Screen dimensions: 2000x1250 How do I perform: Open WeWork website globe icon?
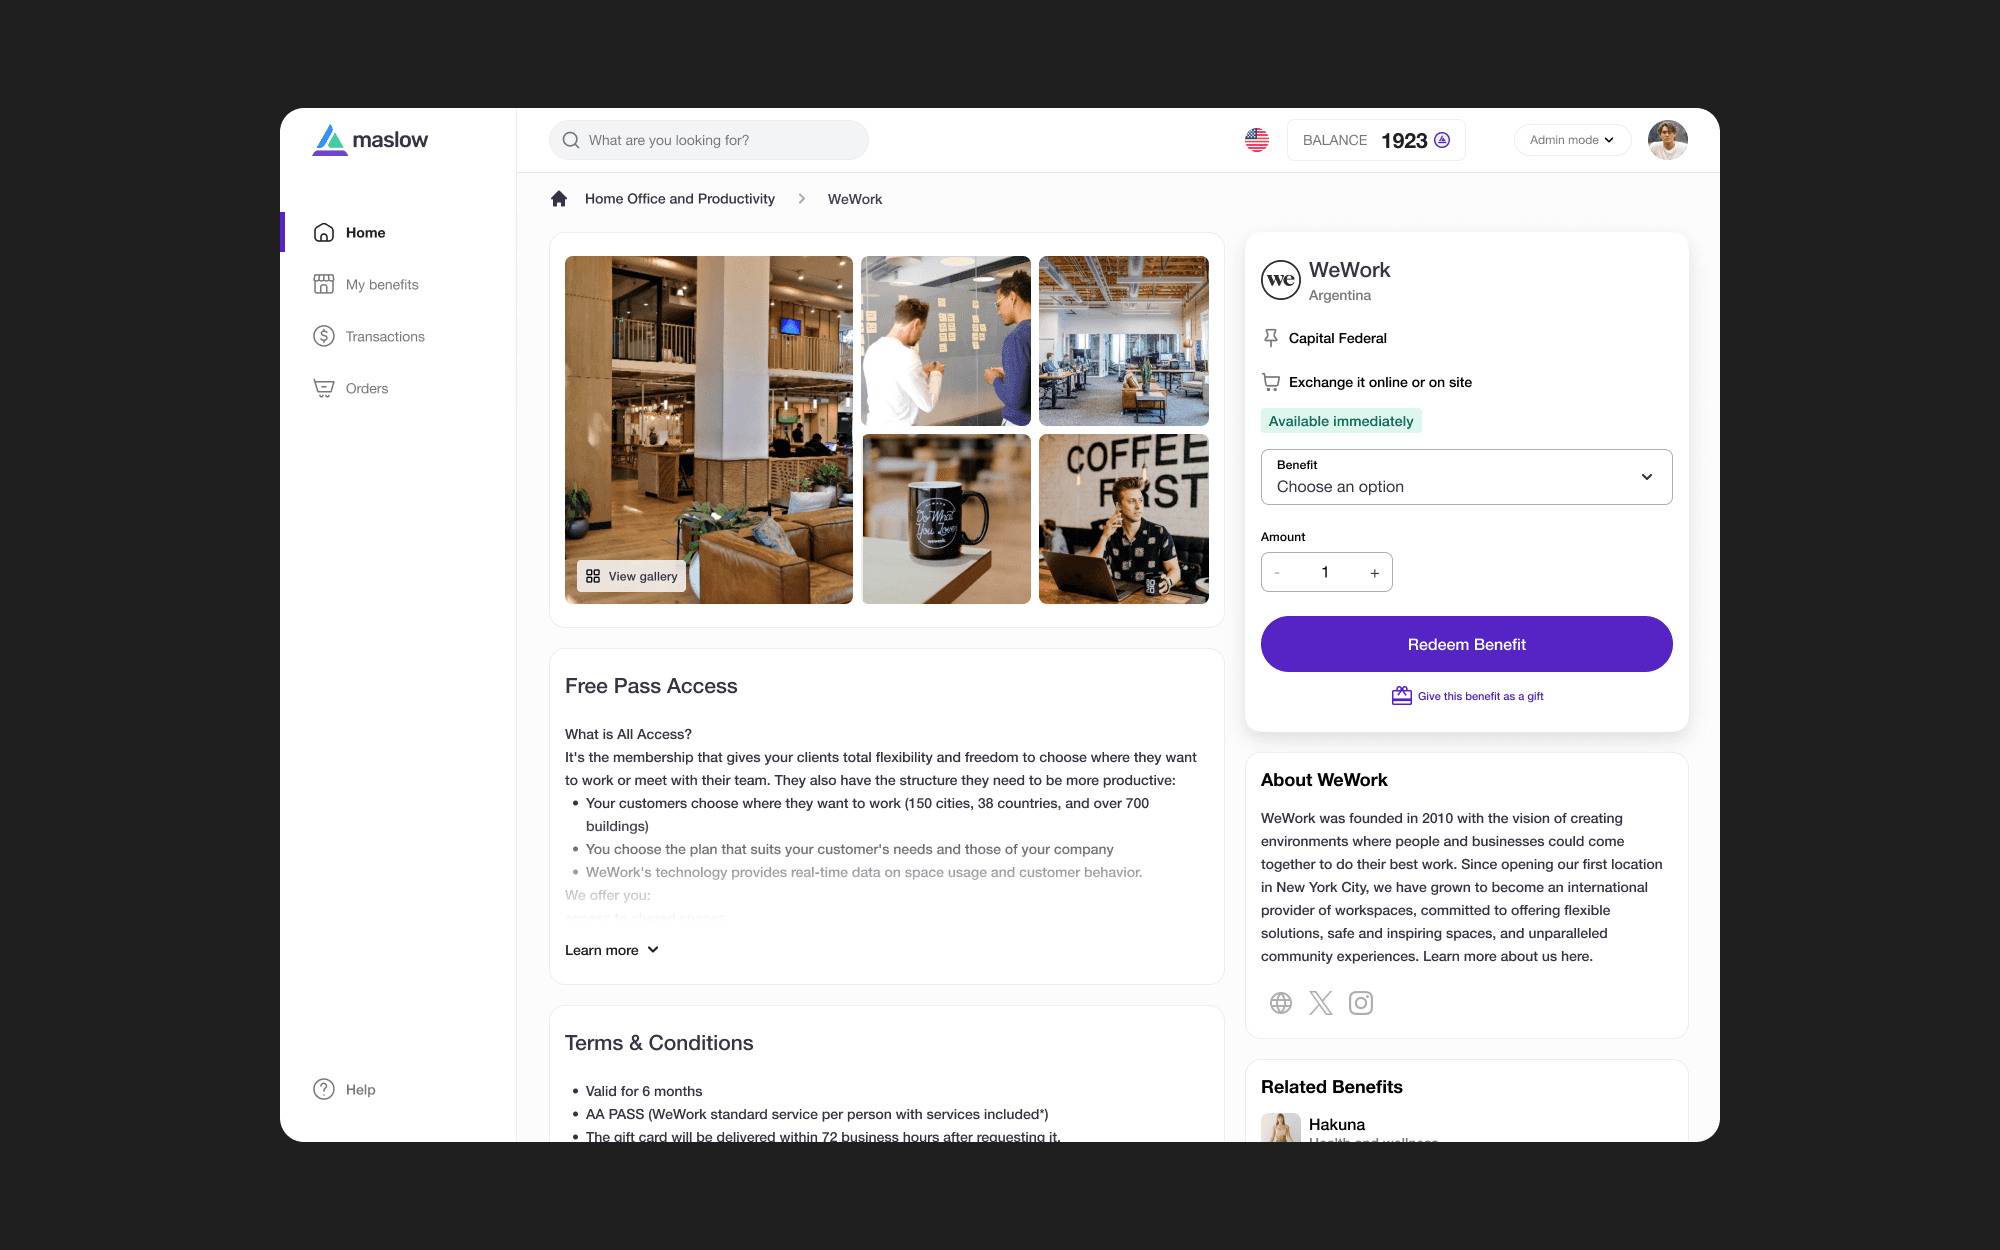pos(1281,1003)
